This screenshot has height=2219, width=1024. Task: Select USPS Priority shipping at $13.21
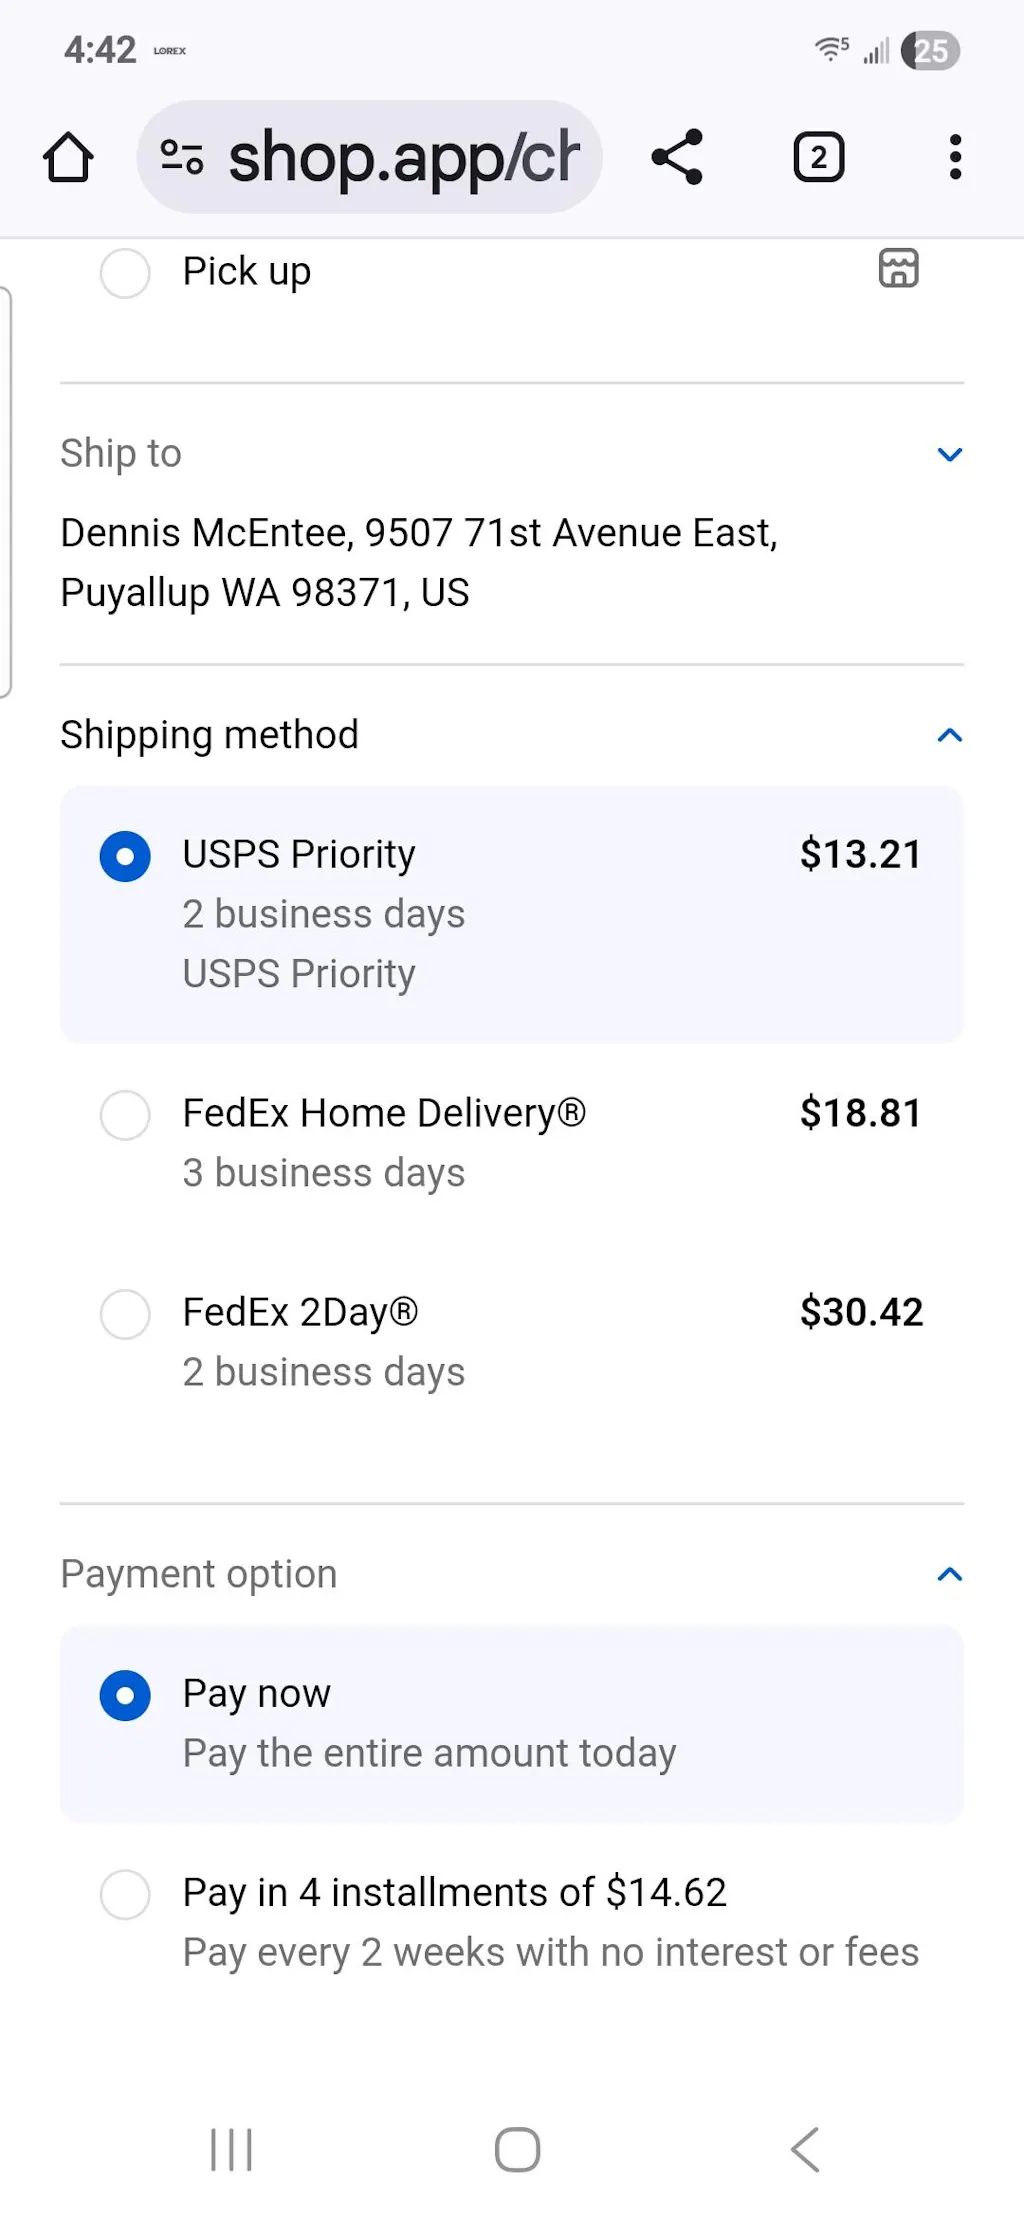pyautogui.click(x=125, y=857)
